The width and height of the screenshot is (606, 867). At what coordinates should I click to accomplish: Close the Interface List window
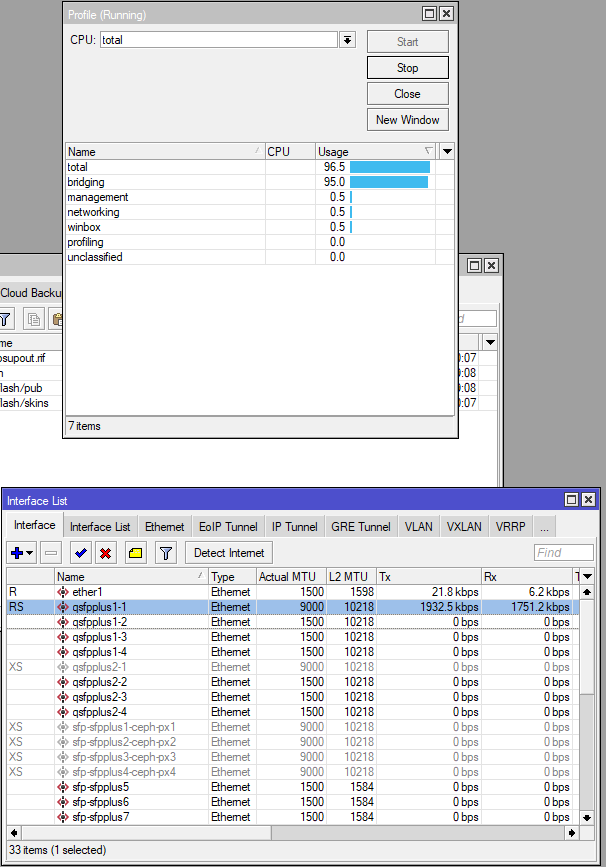(588, 500)
